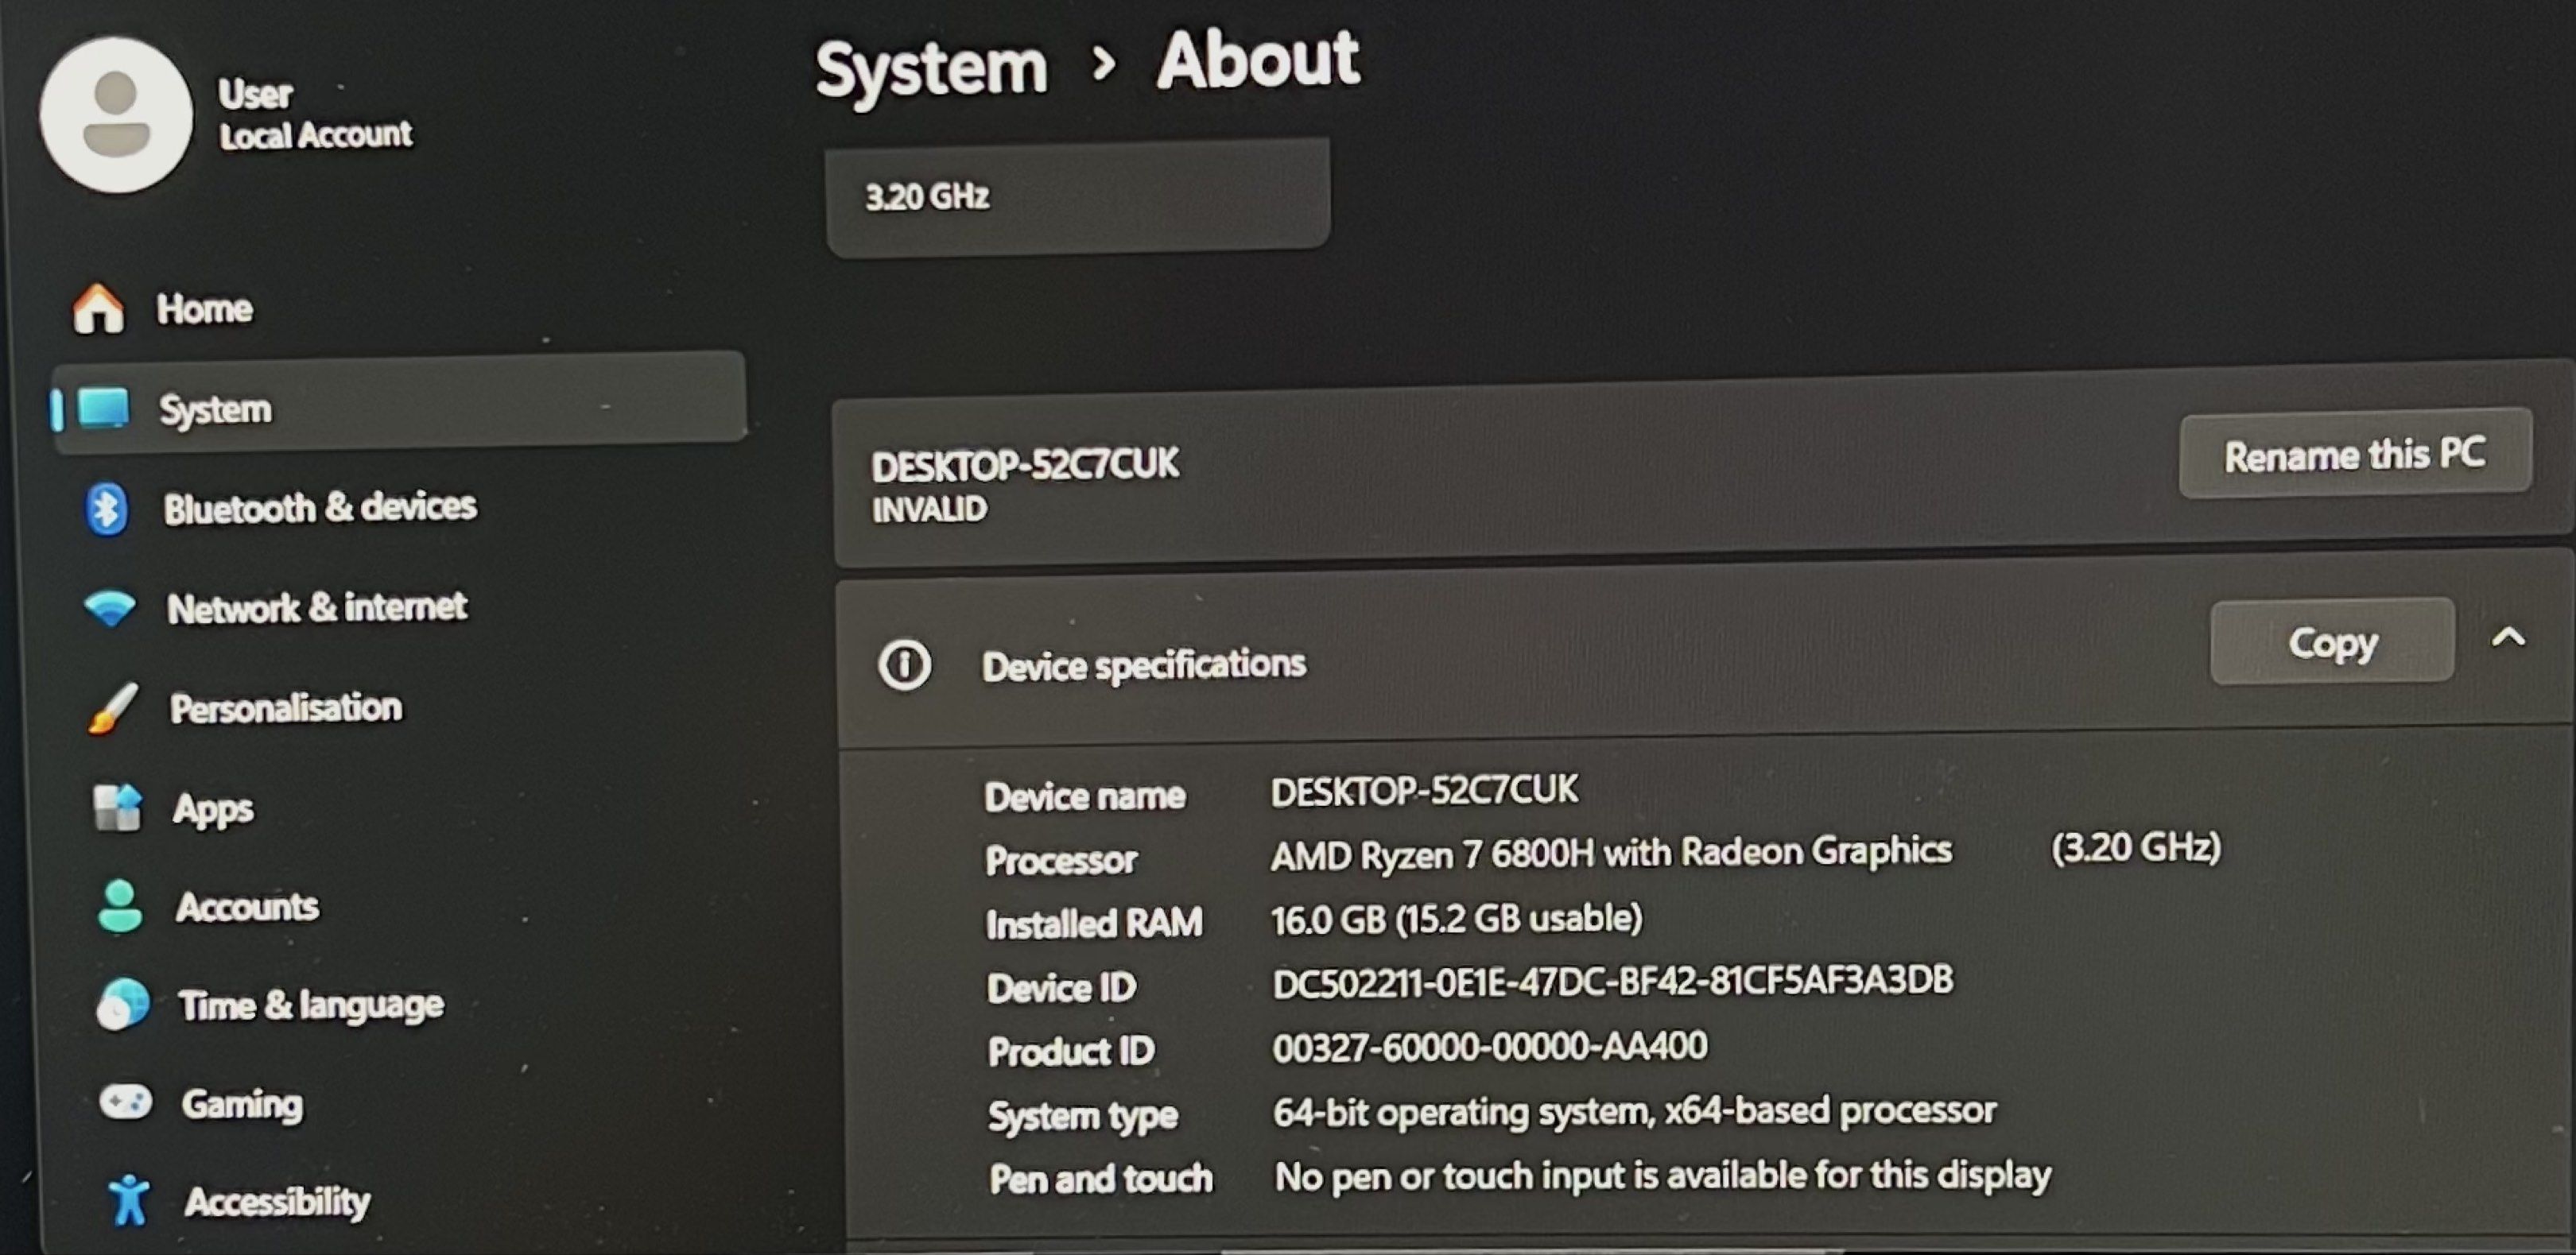This screenshot has width=2576, height=1255.
Task: Click the Device specifications info icon
Action: click(x=908, y=663)
